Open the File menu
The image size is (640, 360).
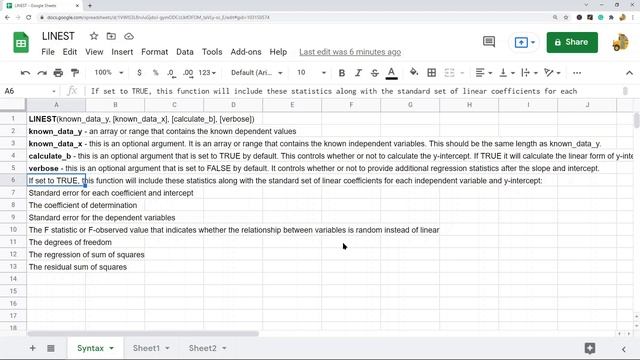(48, 52)
